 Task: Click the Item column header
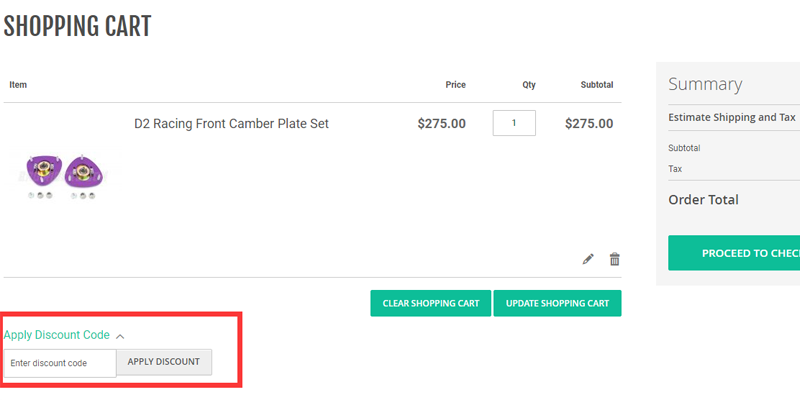pyautogui.click(x=18, y=85)
